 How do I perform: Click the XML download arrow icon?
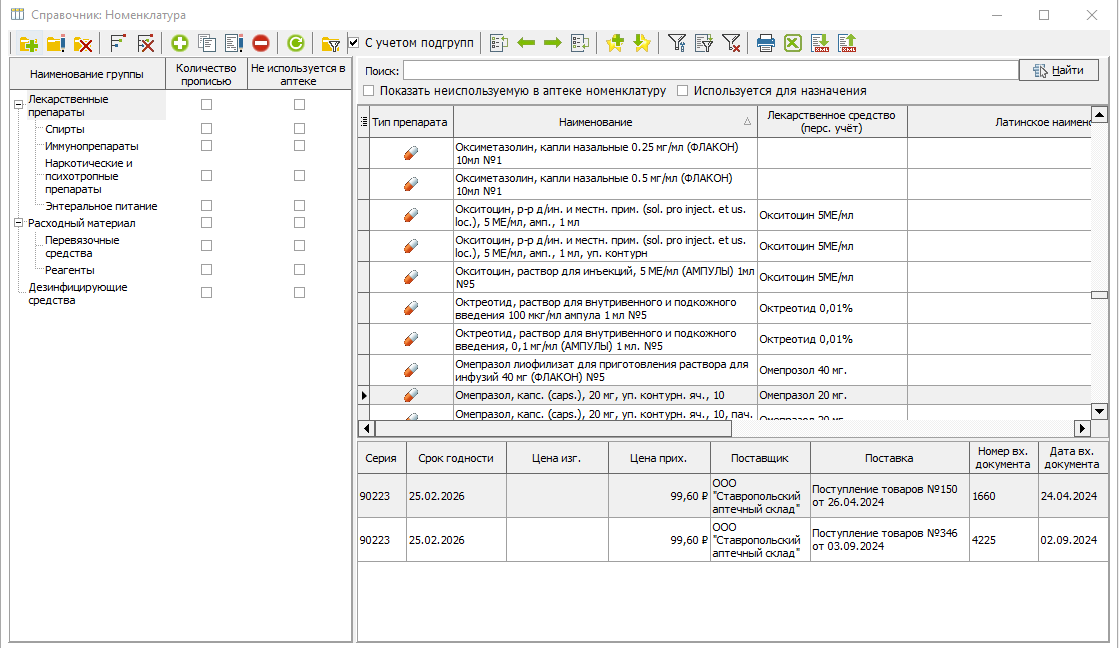820,44
